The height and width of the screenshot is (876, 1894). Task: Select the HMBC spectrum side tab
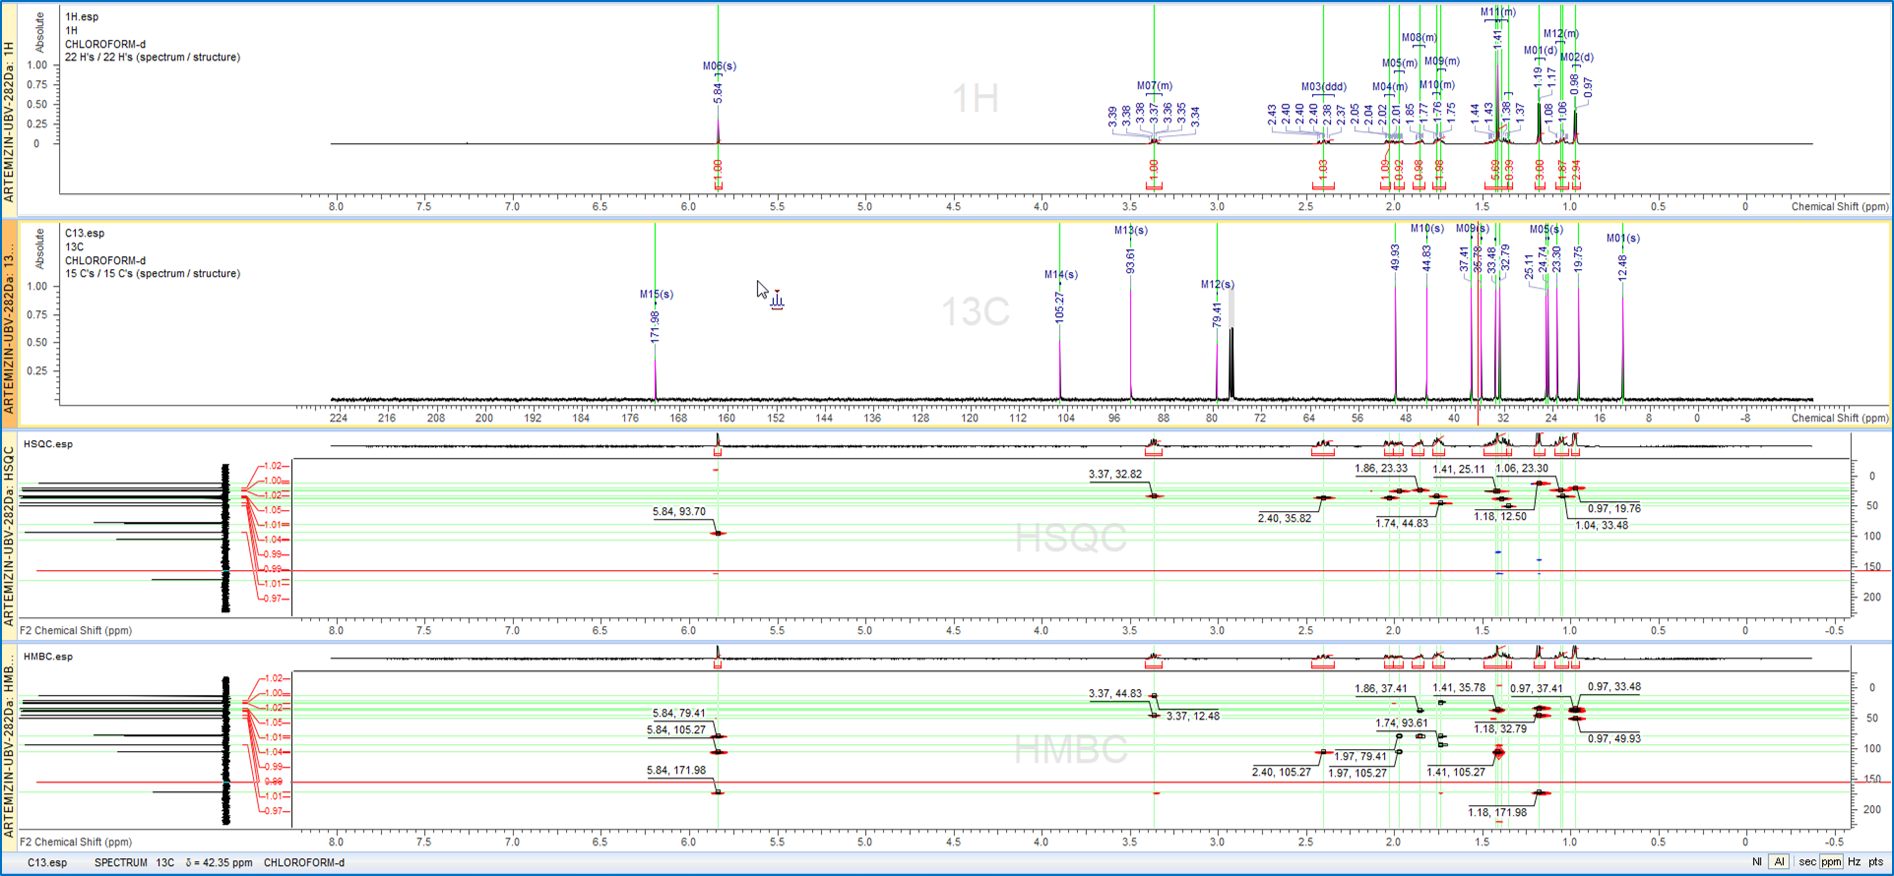pos(9,746)
